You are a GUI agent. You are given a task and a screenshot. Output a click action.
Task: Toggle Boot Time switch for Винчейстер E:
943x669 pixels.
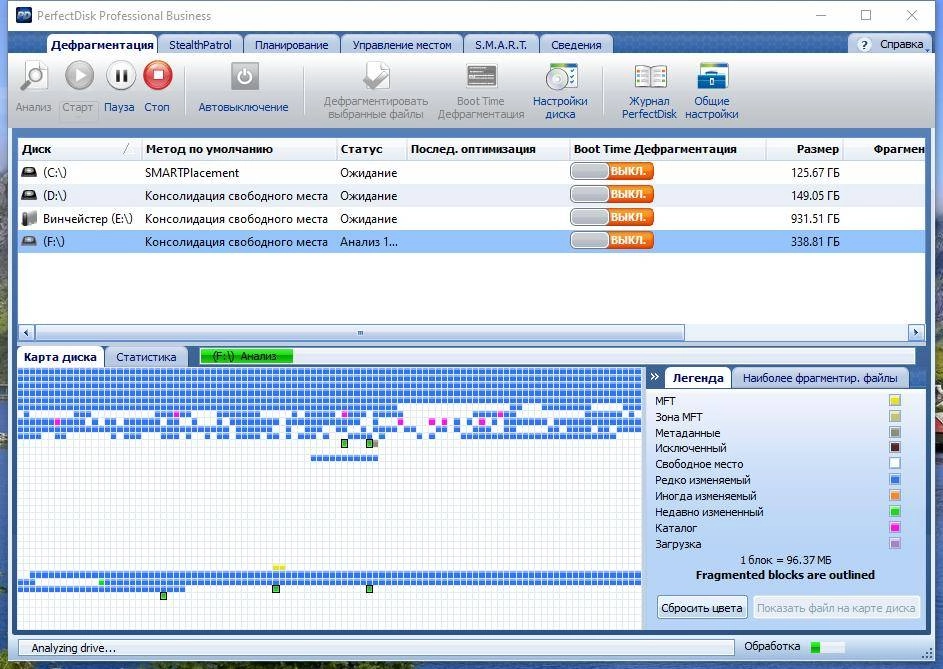pos(612,217)
